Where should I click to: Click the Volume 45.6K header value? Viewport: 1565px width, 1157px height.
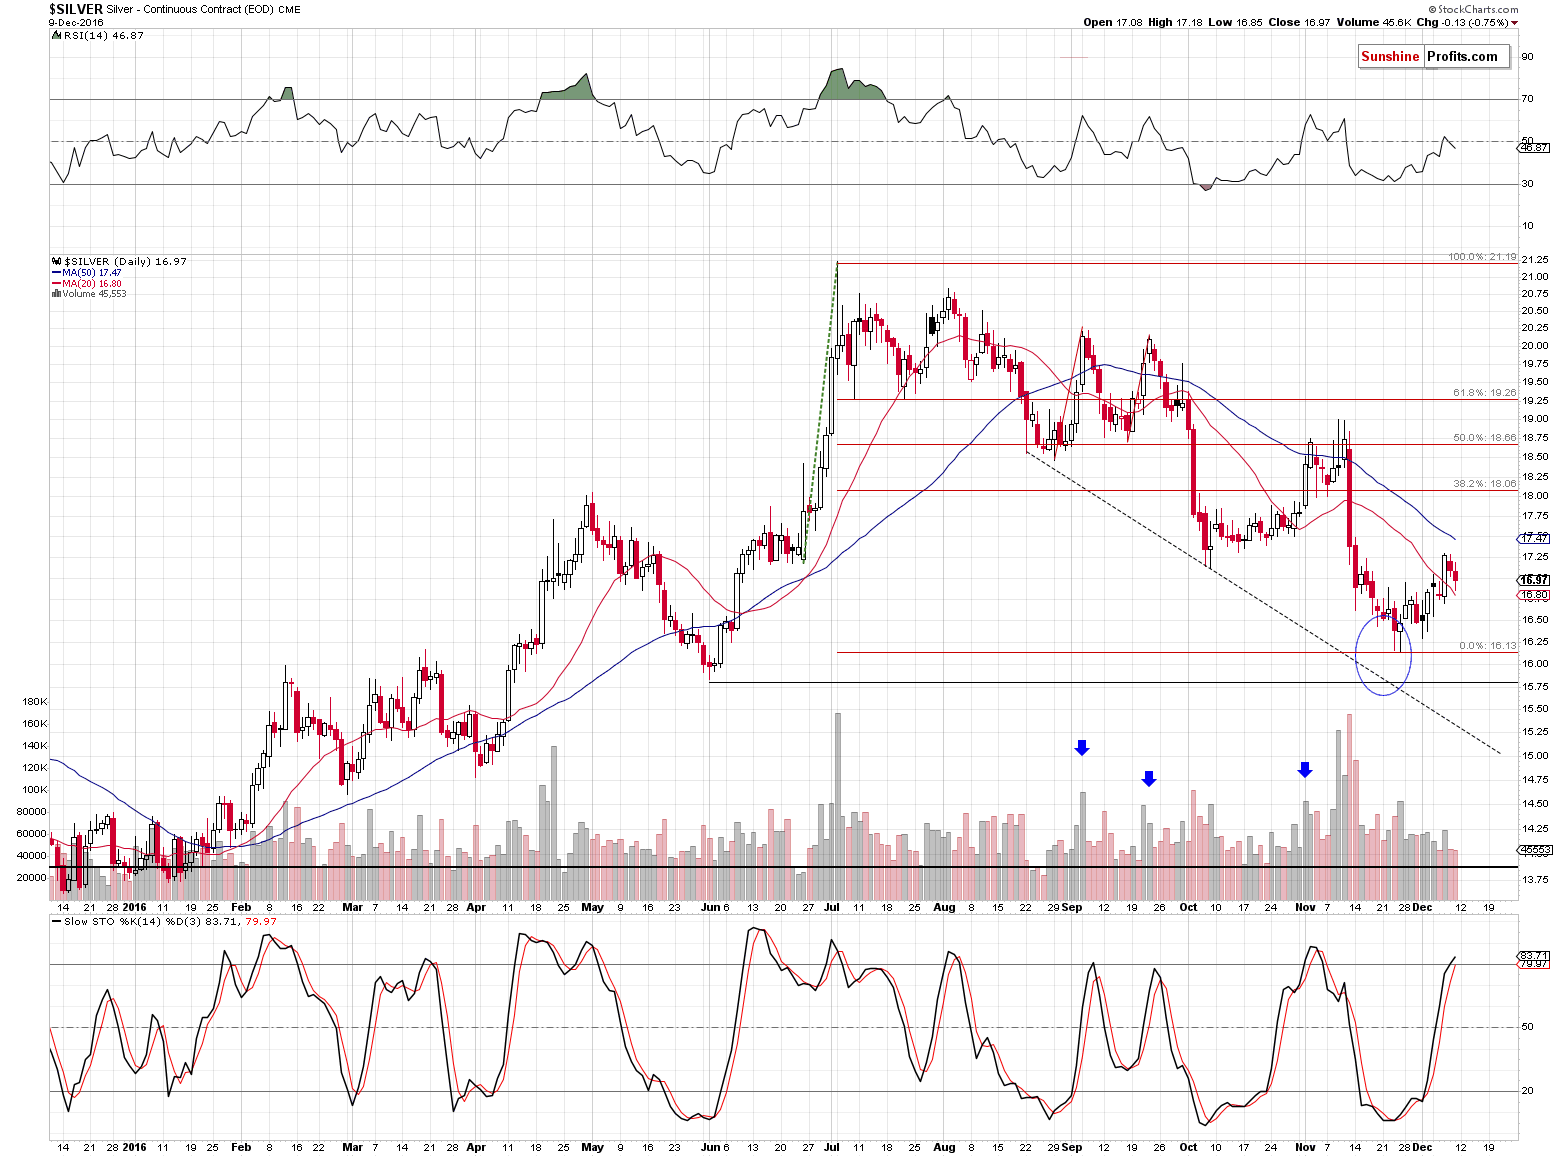(1373, 22)
